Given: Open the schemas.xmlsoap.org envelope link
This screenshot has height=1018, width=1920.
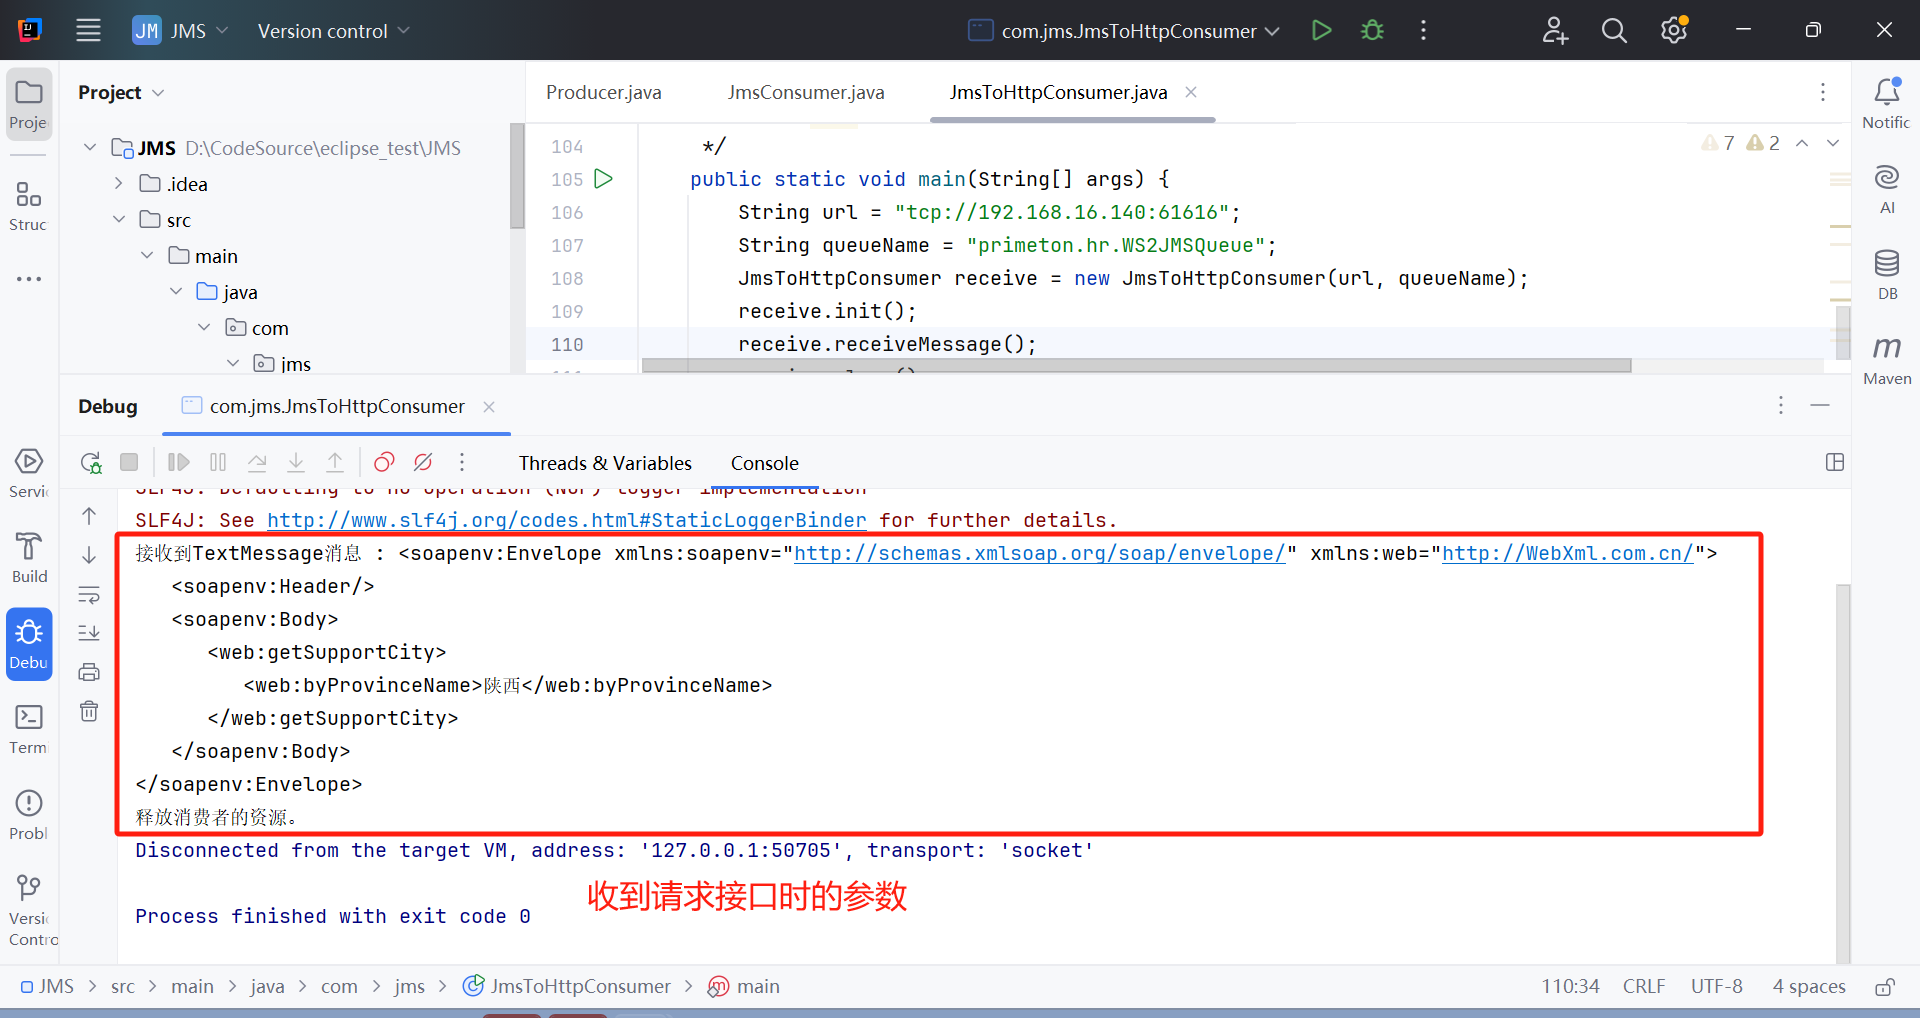Looking at the screenshot, I should tap(1039, 554).
